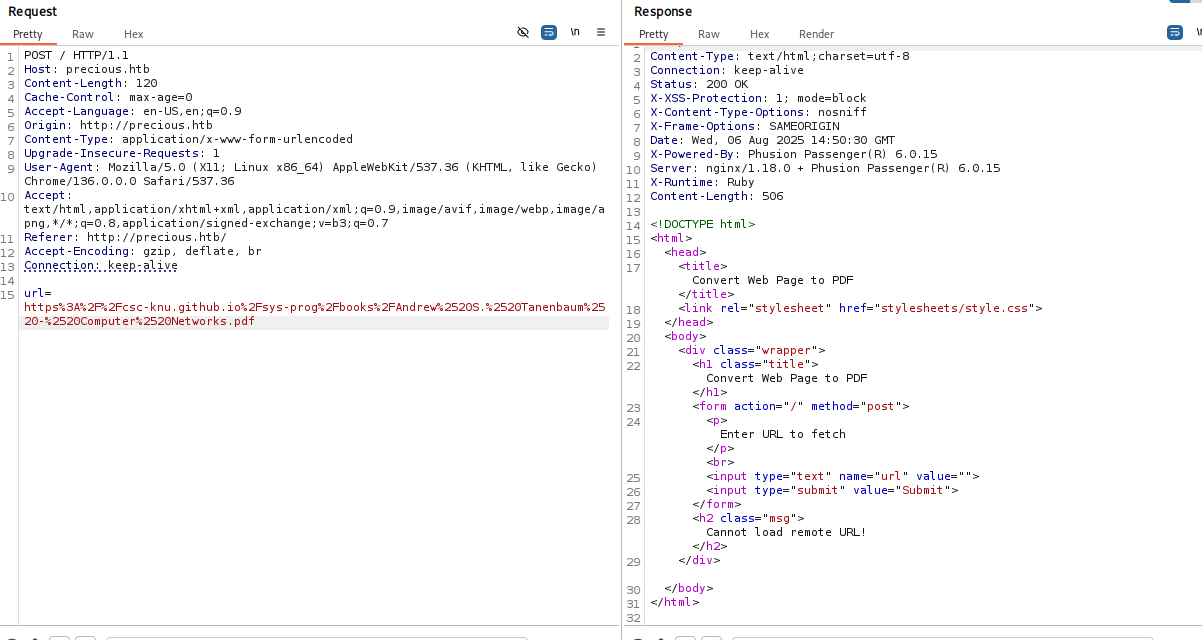Click the 'url=' parameter name in request body
The width and height of the screenshot is (1202, 640).
[37, 294]
